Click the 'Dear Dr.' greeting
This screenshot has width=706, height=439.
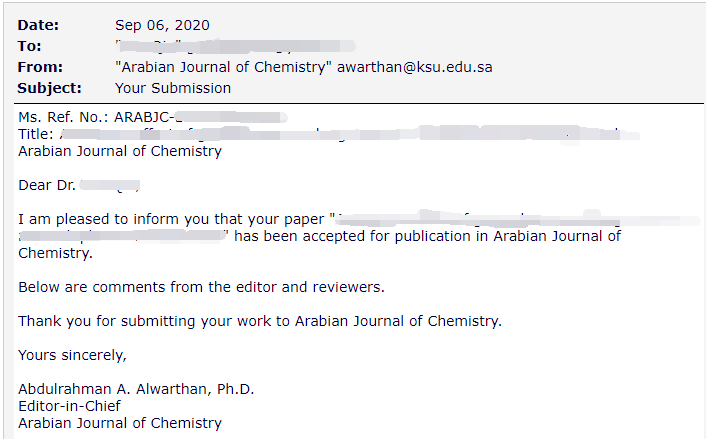(79, 185)
